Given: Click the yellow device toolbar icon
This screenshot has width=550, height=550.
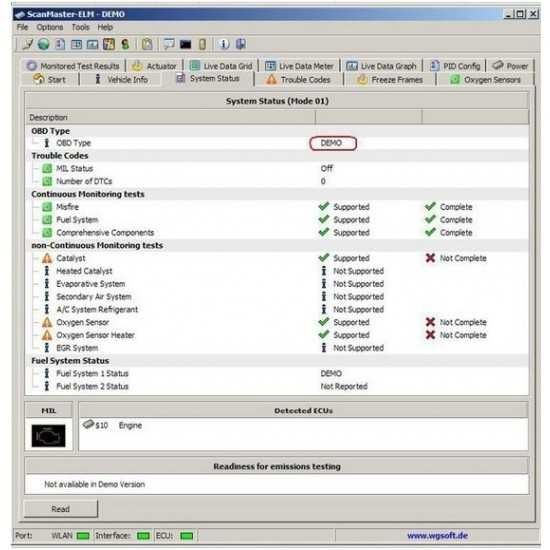Looking at the screenshot, I should (x=202, y=44).
